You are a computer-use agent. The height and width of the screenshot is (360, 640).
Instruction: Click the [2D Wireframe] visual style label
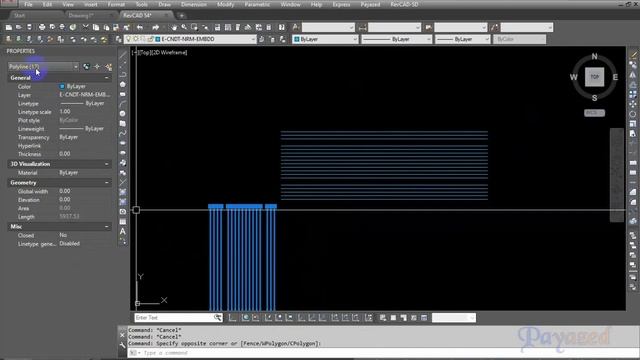[x=170, y=53]
